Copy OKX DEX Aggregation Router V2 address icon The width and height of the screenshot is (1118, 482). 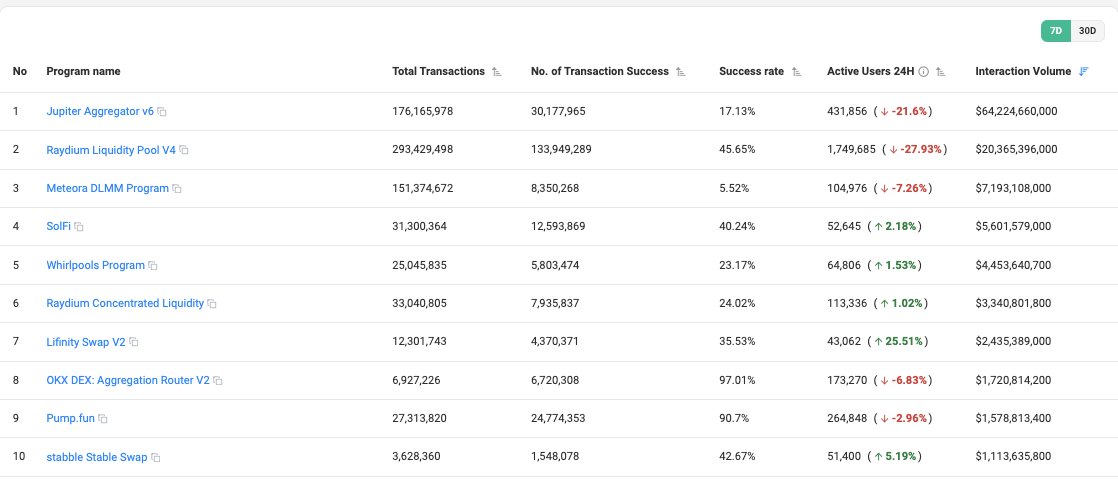tap(217, 381)
